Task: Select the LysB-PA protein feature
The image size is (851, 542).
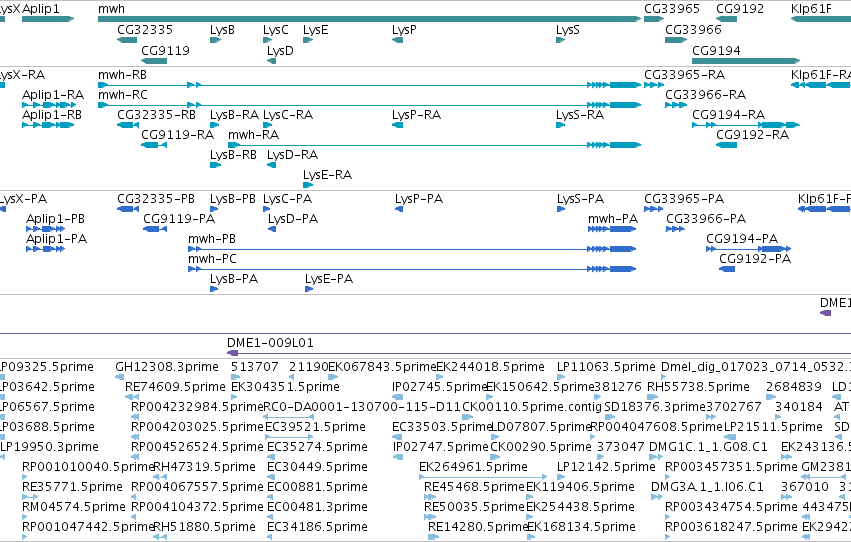Action: 214,289
